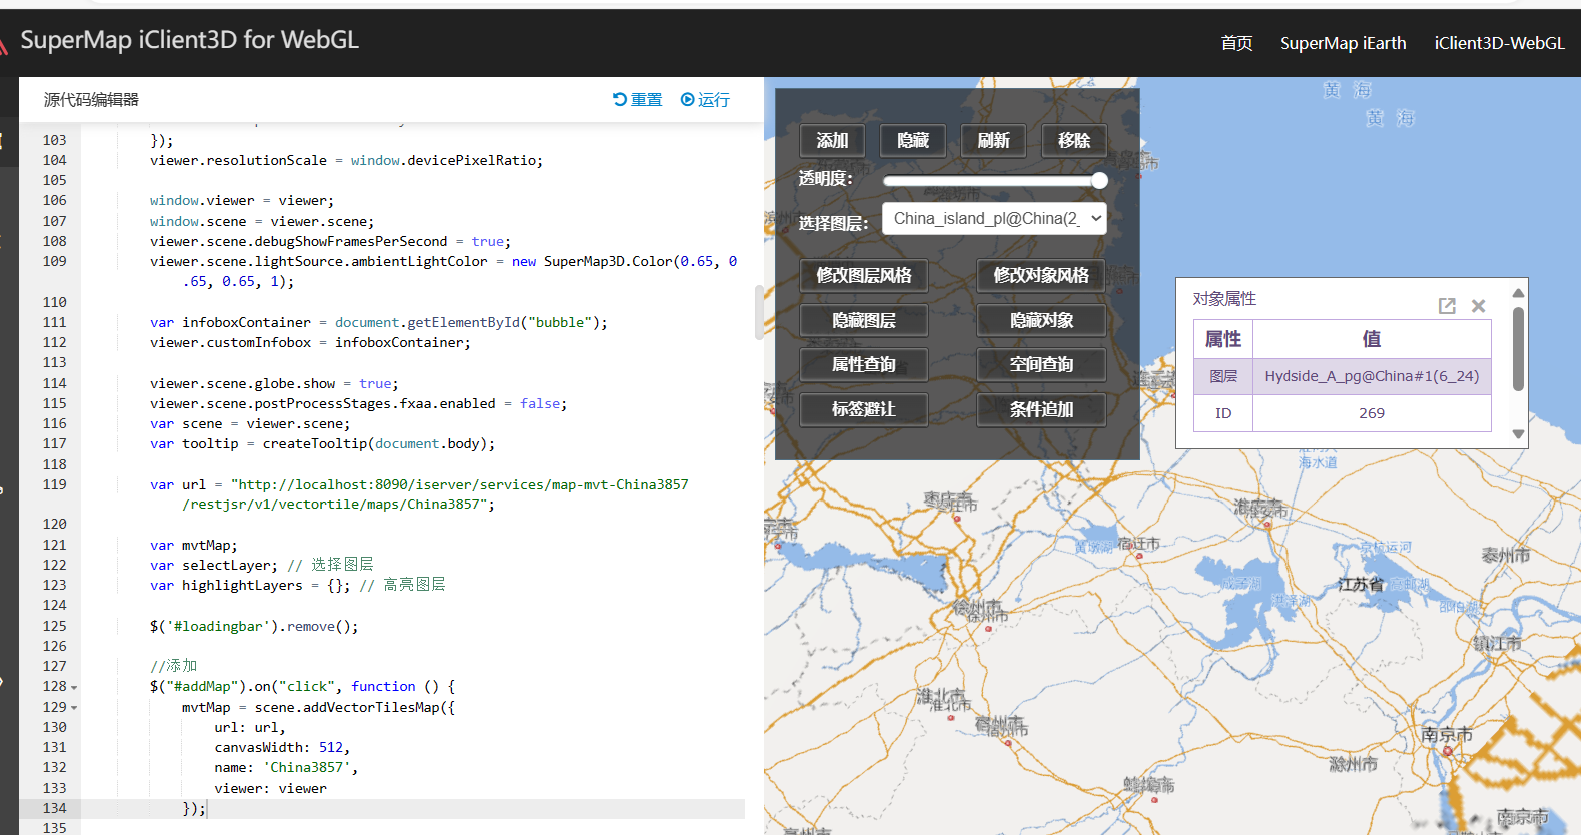The width and height of the screenshot is (1581, 835).
Task: Click the 移除 button
Action: (1074, 141)
